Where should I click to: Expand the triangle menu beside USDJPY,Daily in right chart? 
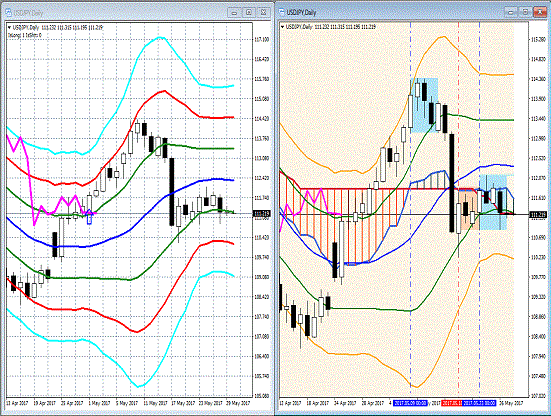pyautogui.click(x=282, y=27)
